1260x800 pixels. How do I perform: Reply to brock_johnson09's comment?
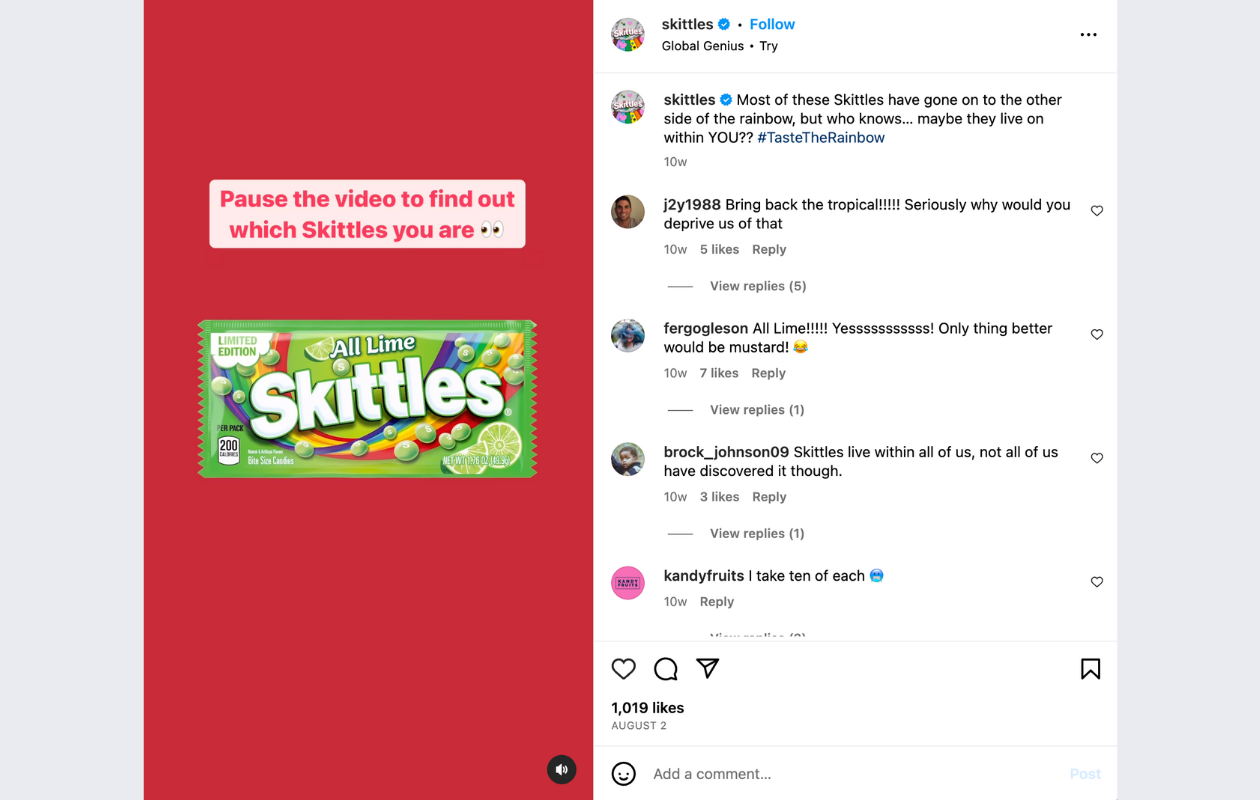[x=768, y=496]
